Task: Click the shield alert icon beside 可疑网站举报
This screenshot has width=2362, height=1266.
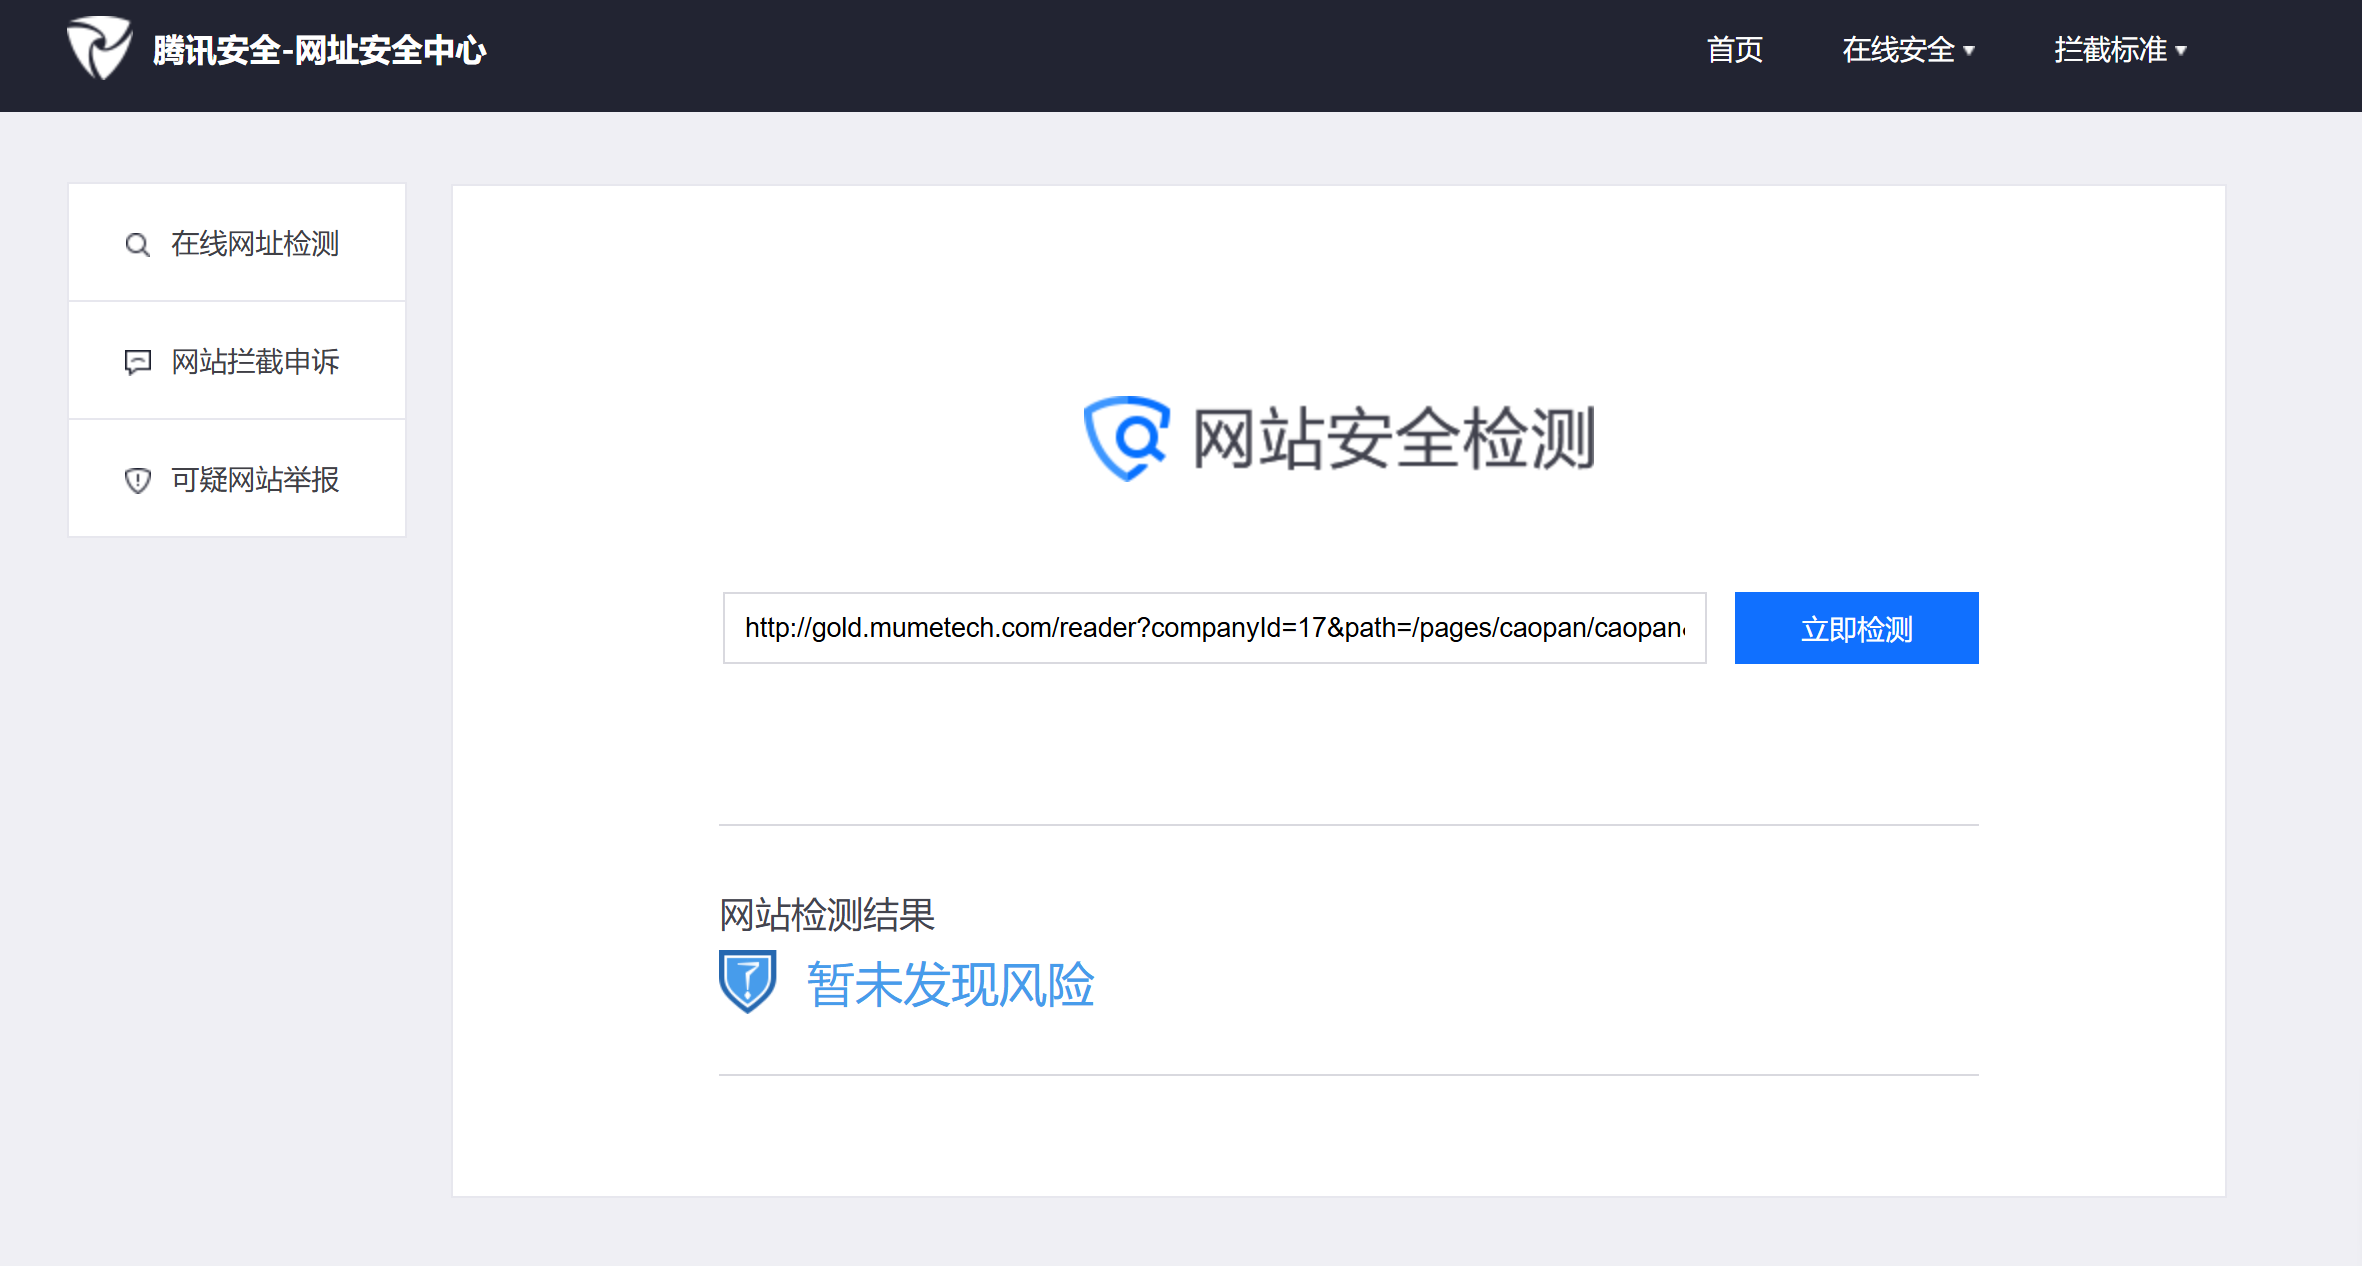Action: [137, 481]
